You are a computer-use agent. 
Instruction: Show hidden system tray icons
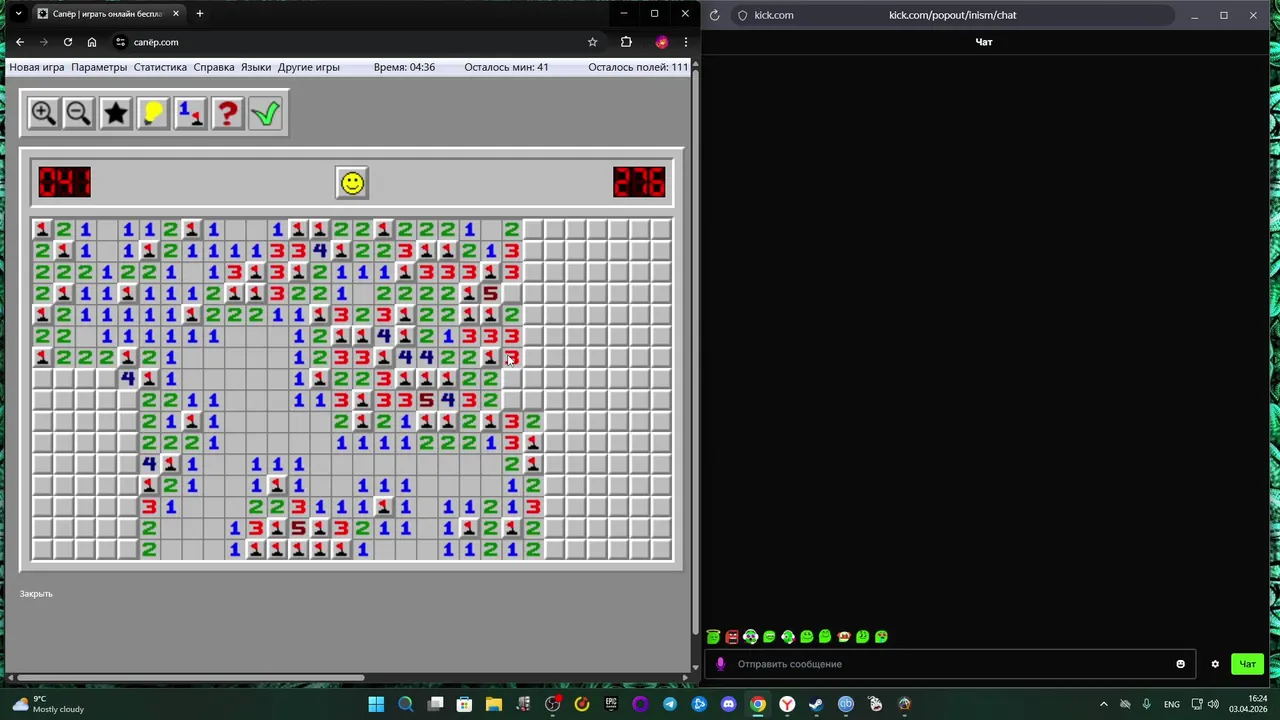(x=1104, y=704)
